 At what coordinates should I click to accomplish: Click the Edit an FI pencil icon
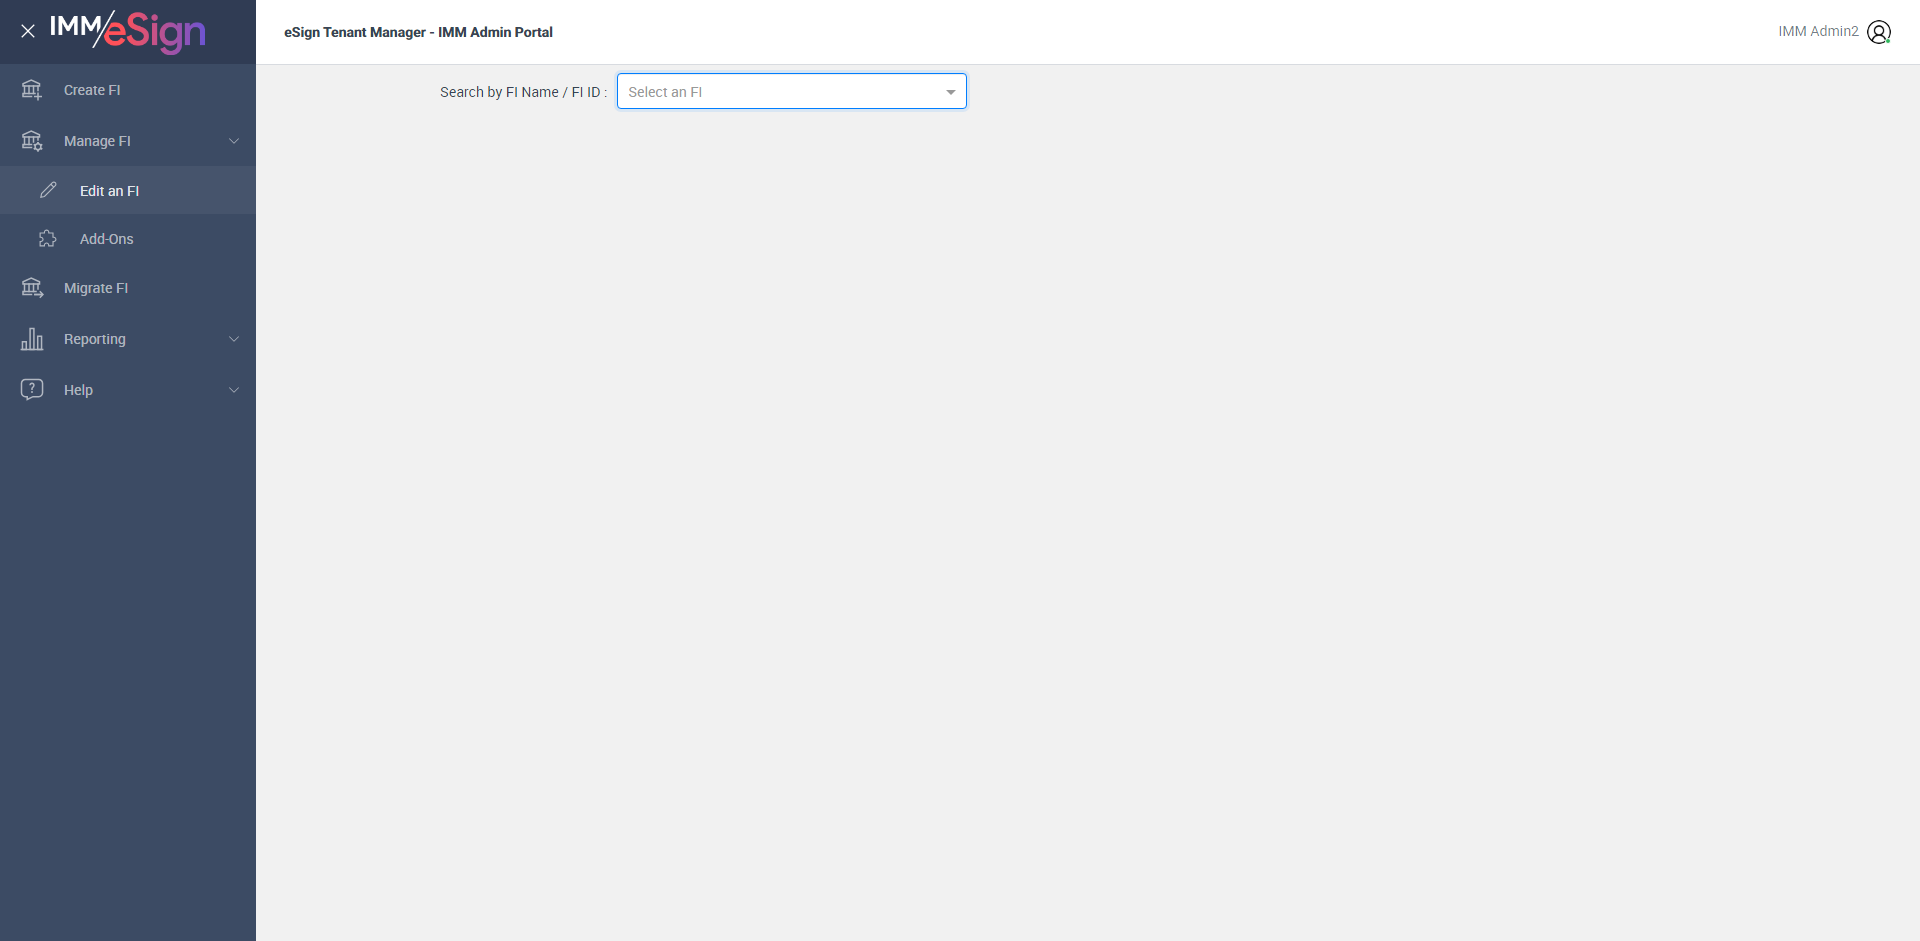click(x=48, y=190)
